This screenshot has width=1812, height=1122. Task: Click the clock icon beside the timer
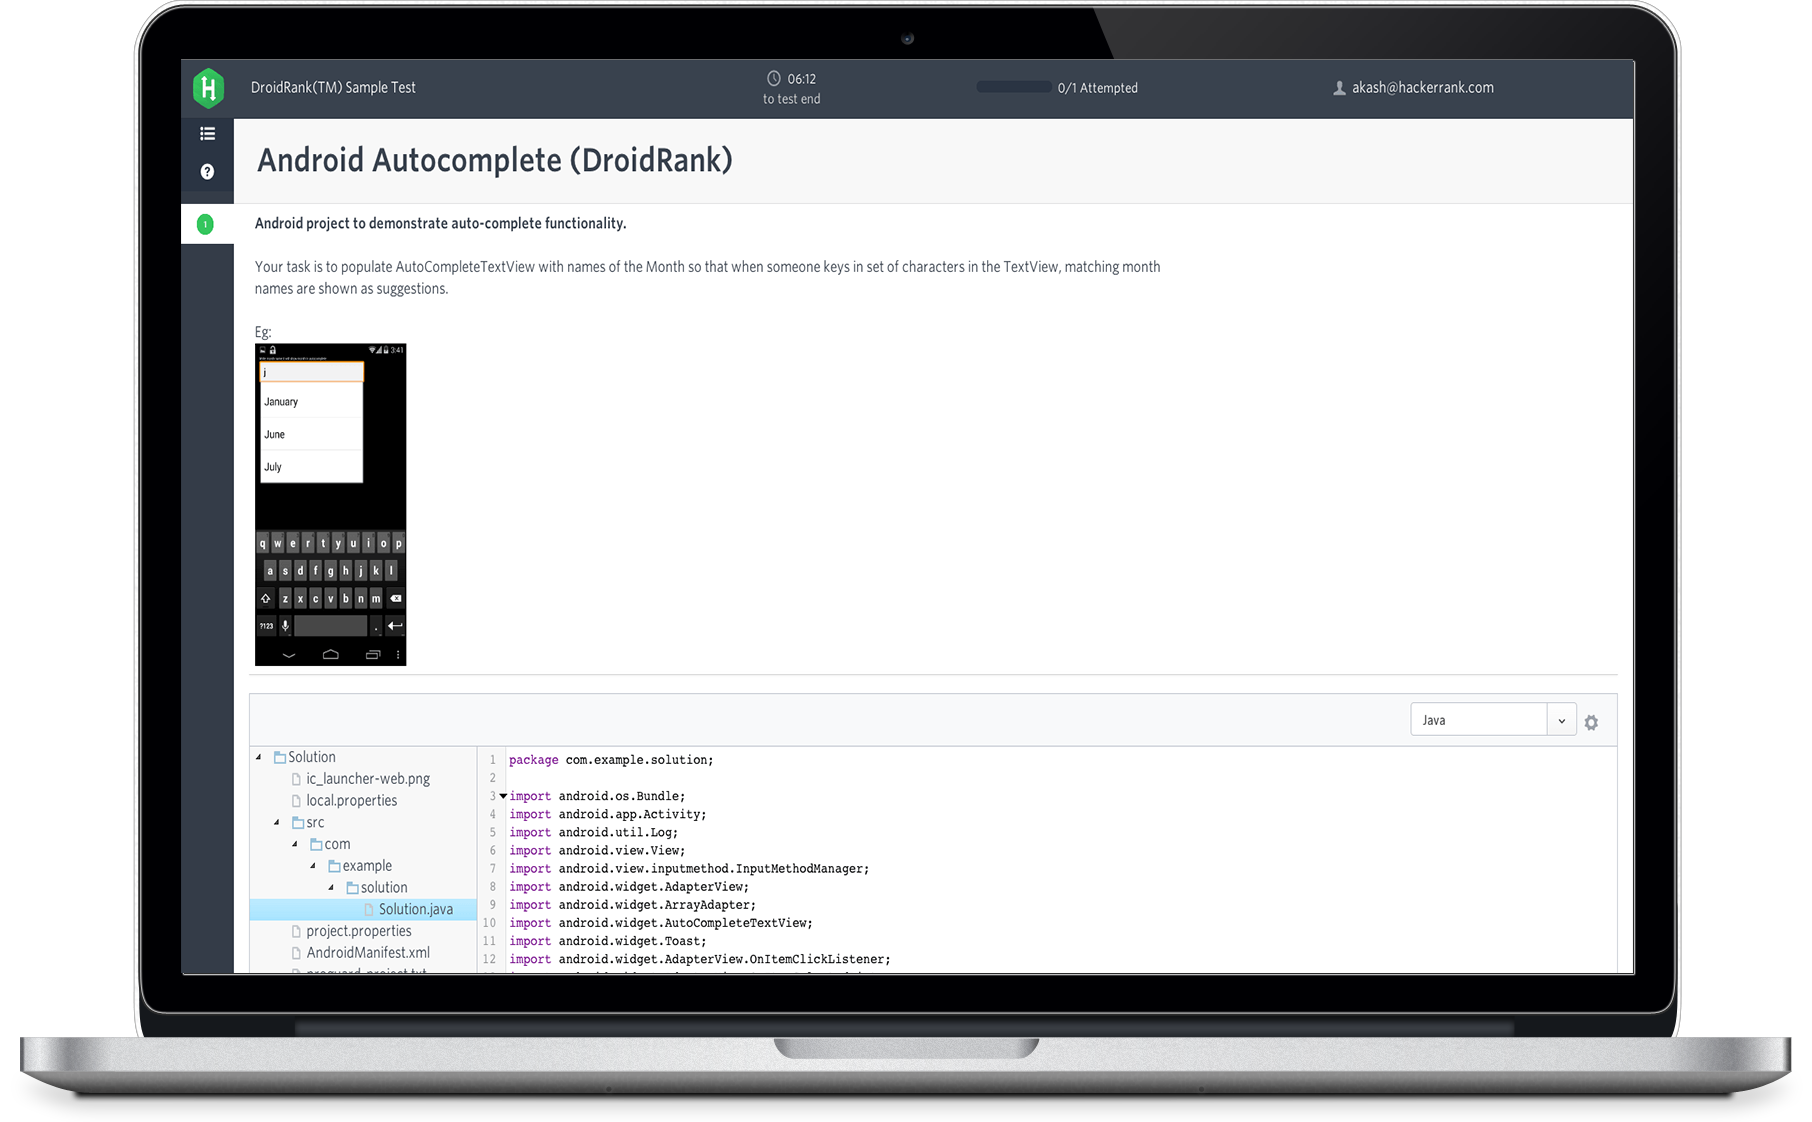[774, 78]
